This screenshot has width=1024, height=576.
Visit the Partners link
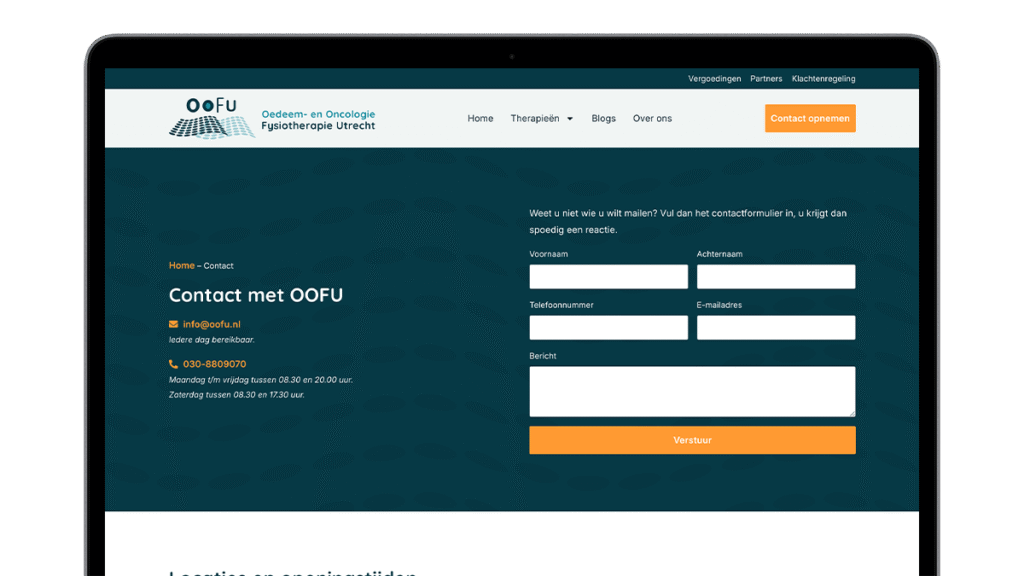(766, 79)
